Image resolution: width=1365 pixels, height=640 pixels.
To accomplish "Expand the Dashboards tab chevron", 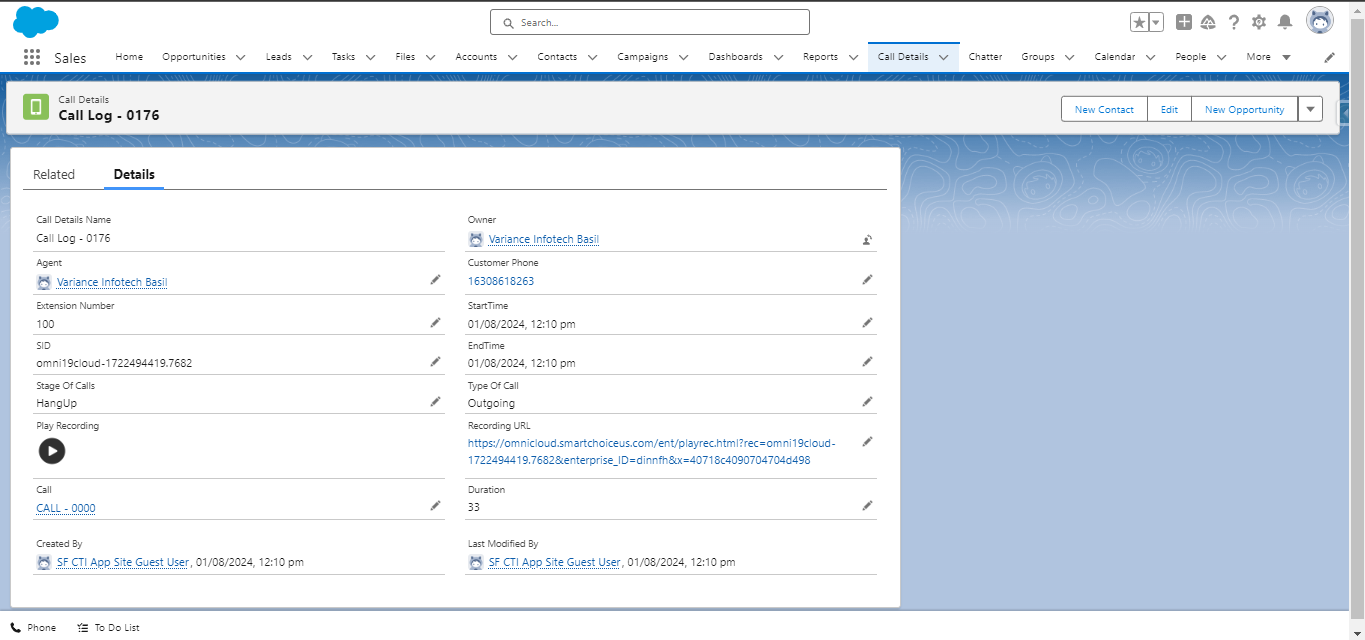I will pos(778,57).
